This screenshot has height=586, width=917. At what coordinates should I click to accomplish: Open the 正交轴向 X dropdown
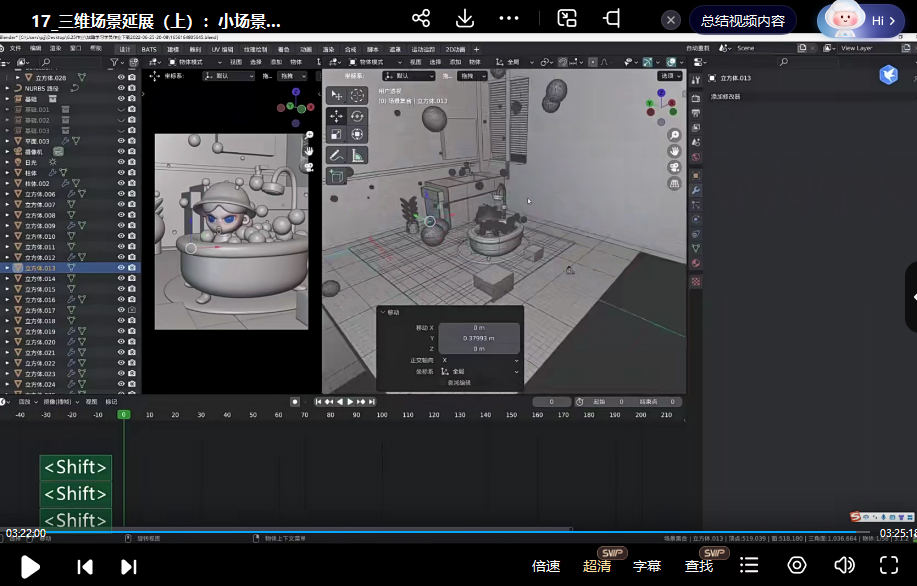(479, 360)
